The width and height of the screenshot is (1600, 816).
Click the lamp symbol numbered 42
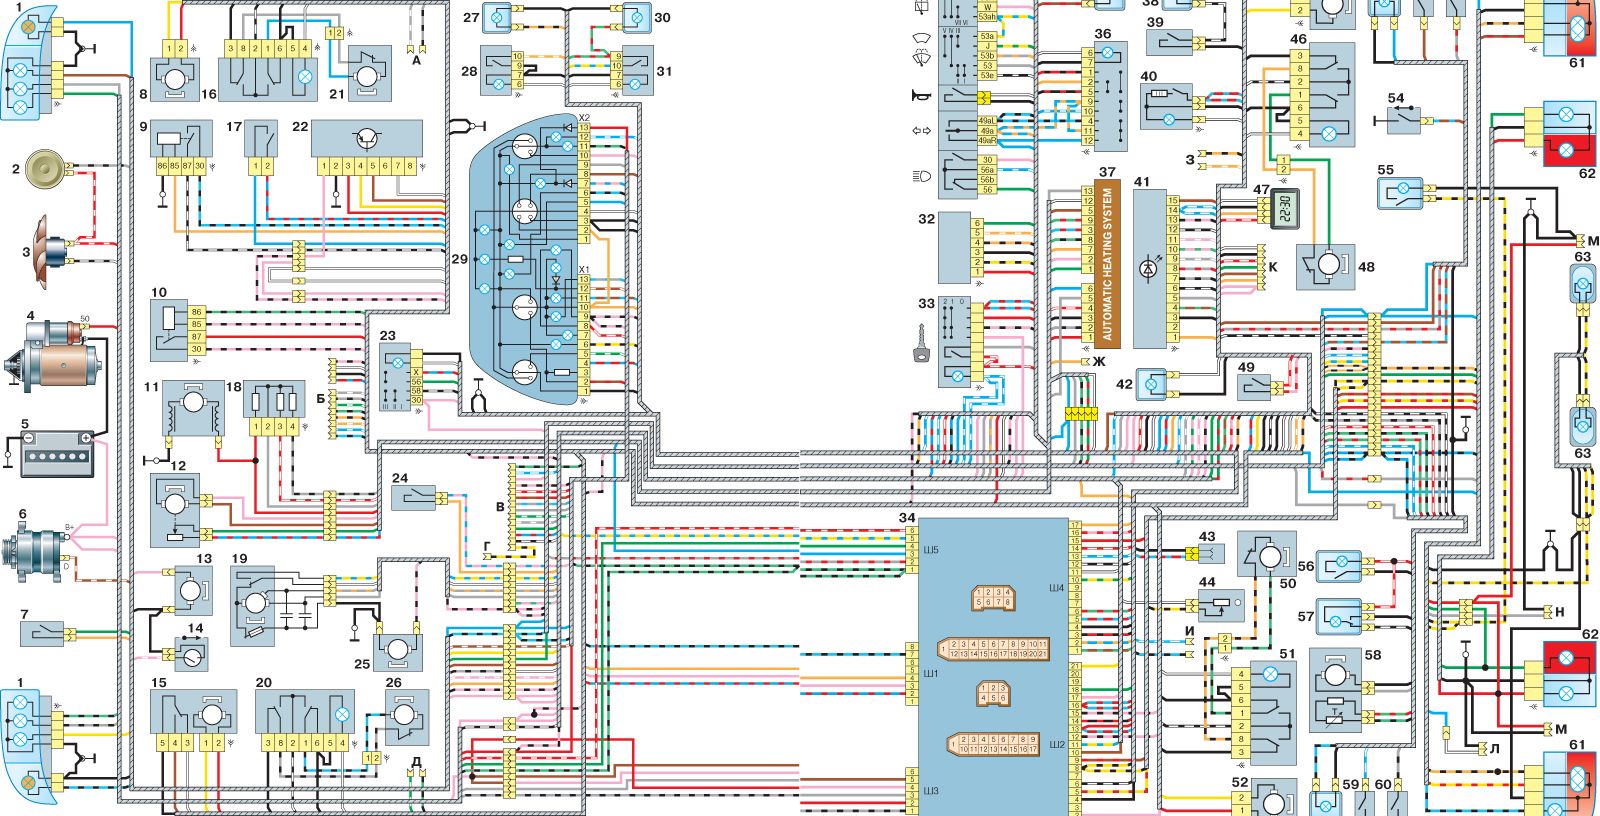coord(1153,384)
